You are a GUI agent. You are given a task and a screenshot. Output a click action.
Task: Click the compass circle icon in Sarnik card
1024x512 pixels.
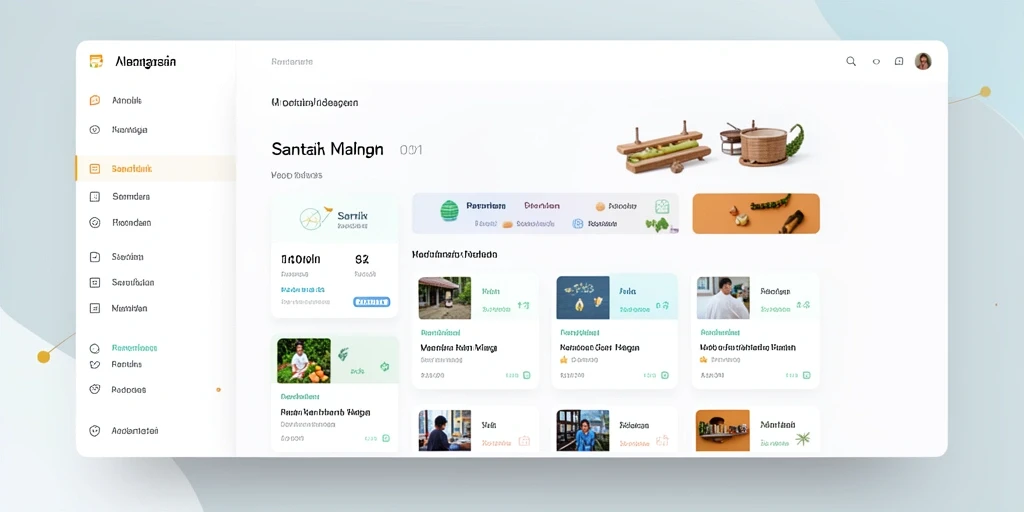tap(312, 218)
